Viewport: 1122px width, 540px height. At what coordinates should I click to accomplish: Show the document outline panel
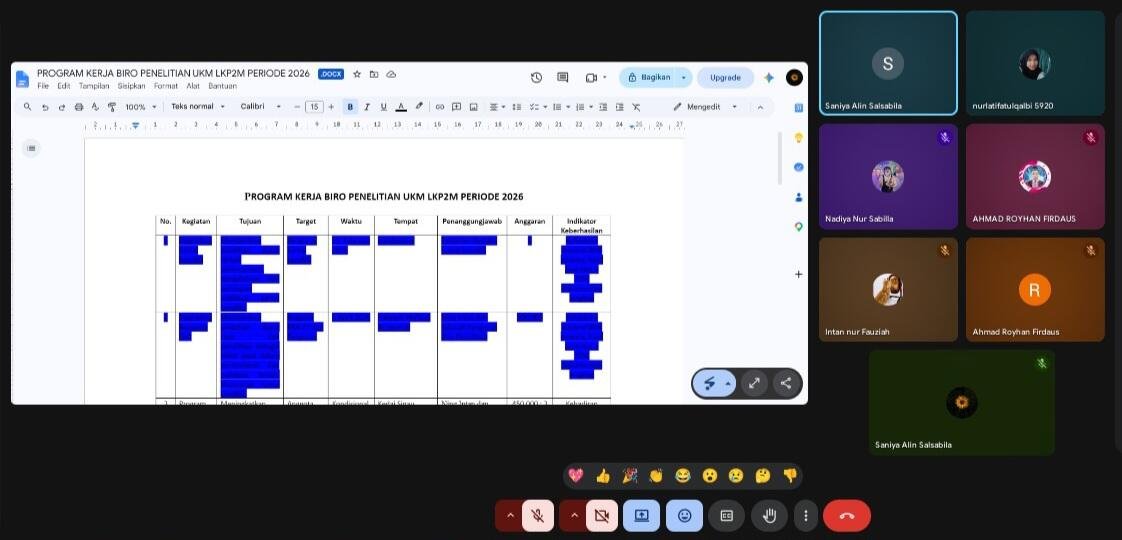(x=31, y=148)
